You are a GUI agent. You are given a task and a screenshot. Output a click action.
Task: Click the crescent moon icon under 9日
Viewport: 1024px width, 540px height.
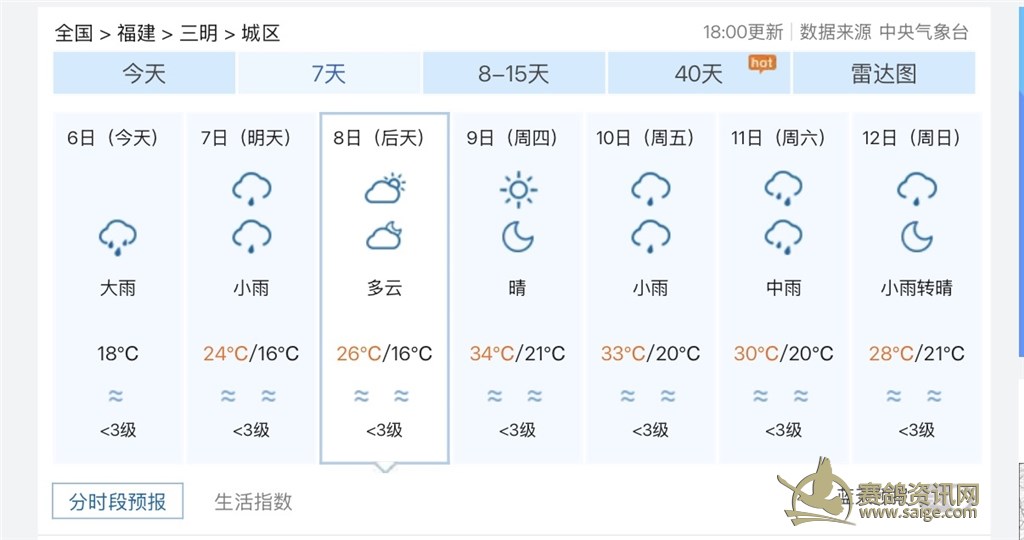click(x=517, y=237)
